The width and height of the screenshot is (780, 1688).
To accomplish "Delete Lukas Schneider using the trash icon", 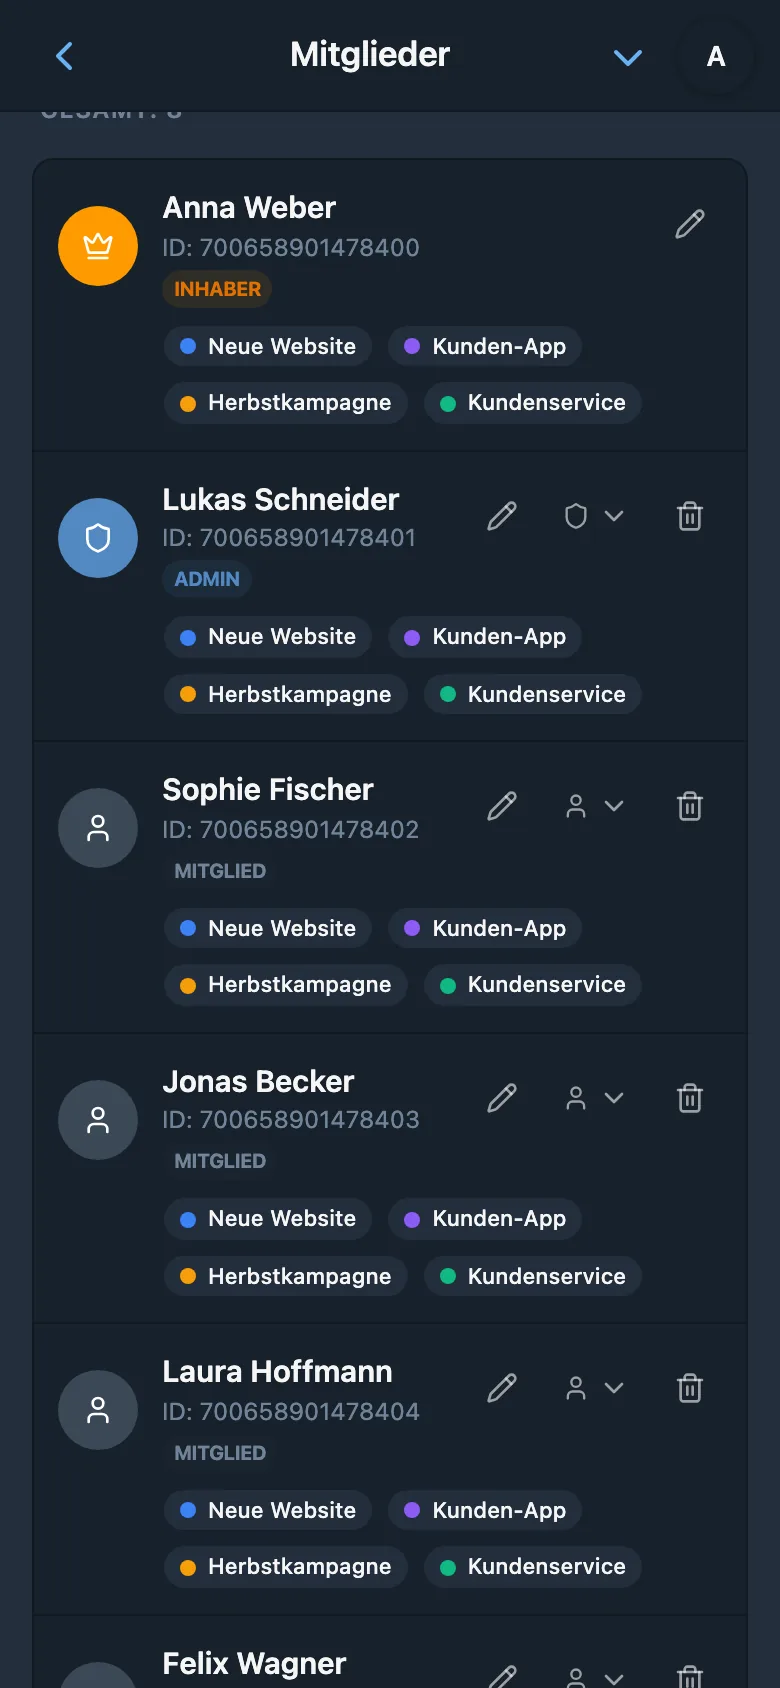I will tap(690, 516).
